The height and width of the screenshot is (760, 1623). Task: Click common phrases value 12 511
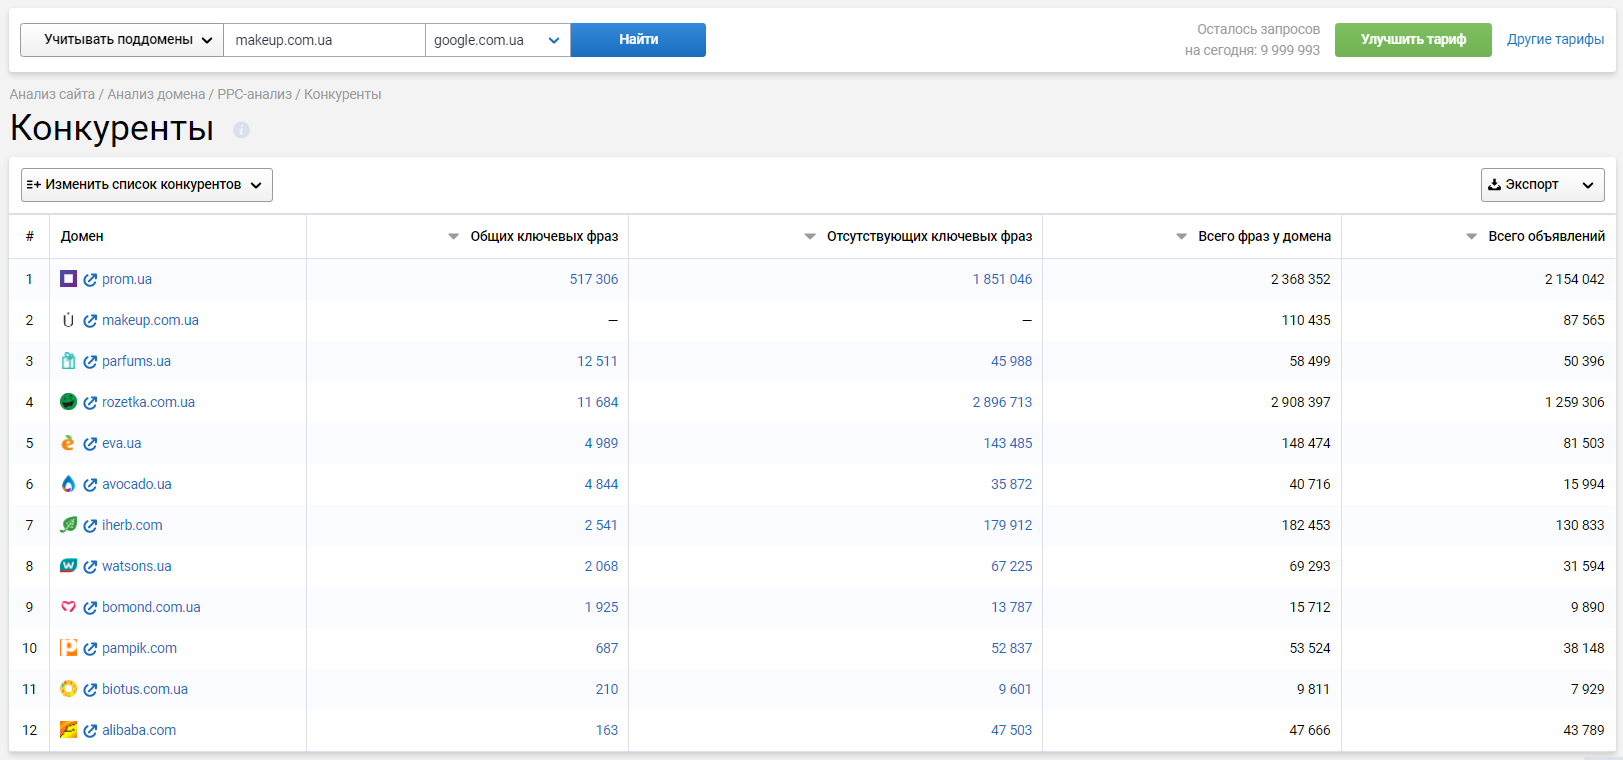click(x=597, y=361)
